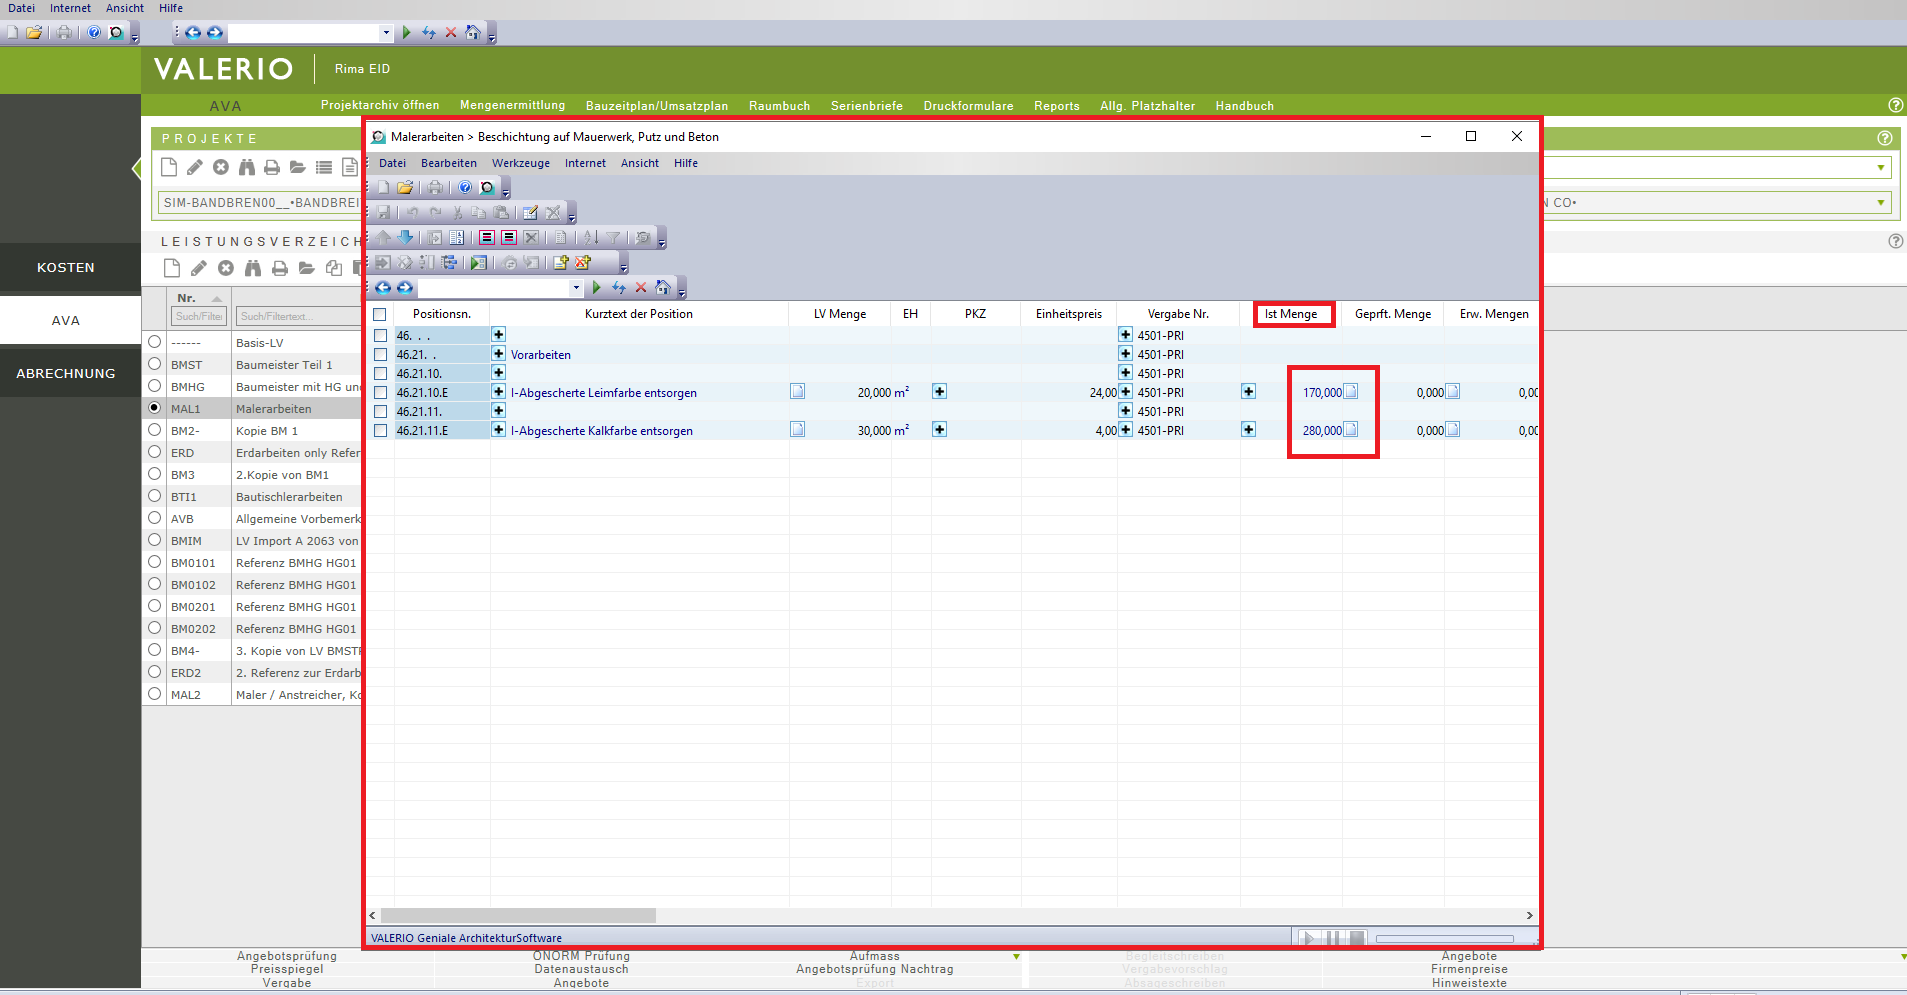This screenshot has height=995, width=1907.
Task: Click the ABRECHNUNG sidebar button
Action: pos(66,373)
